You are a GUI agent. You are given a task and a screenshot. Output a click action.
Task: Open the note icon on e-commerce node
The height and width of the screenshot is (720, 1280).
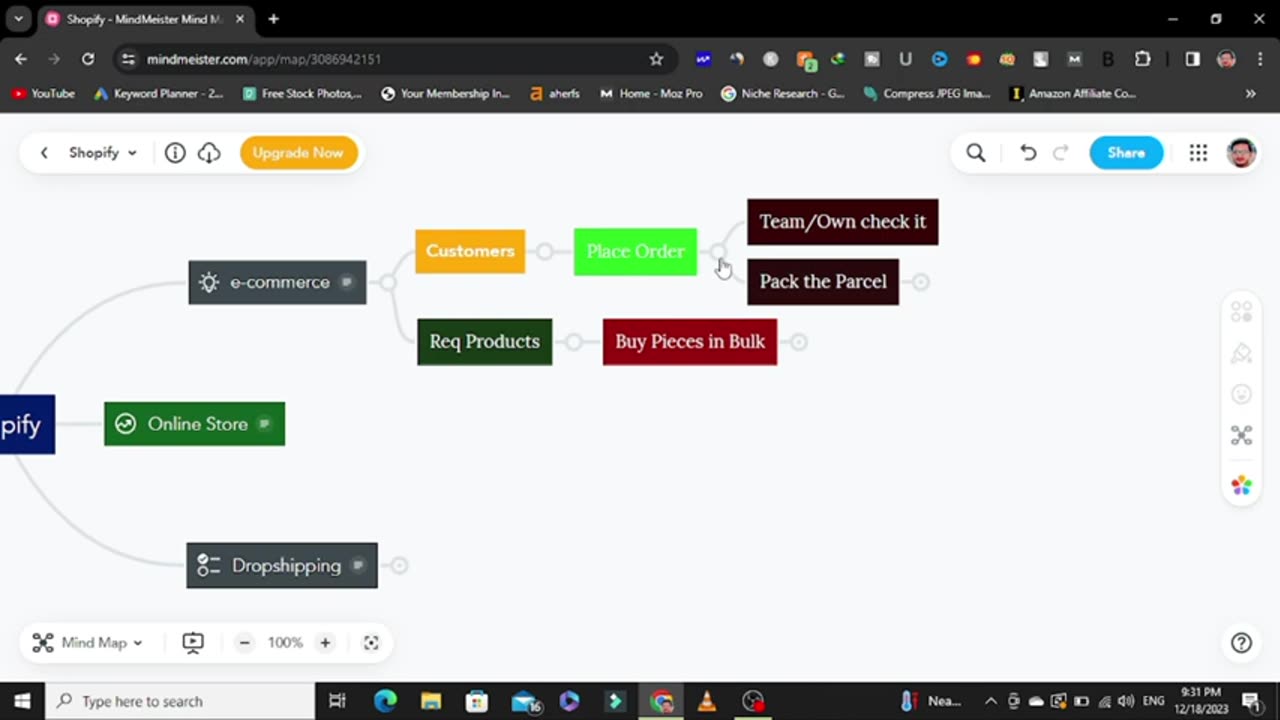347,282
